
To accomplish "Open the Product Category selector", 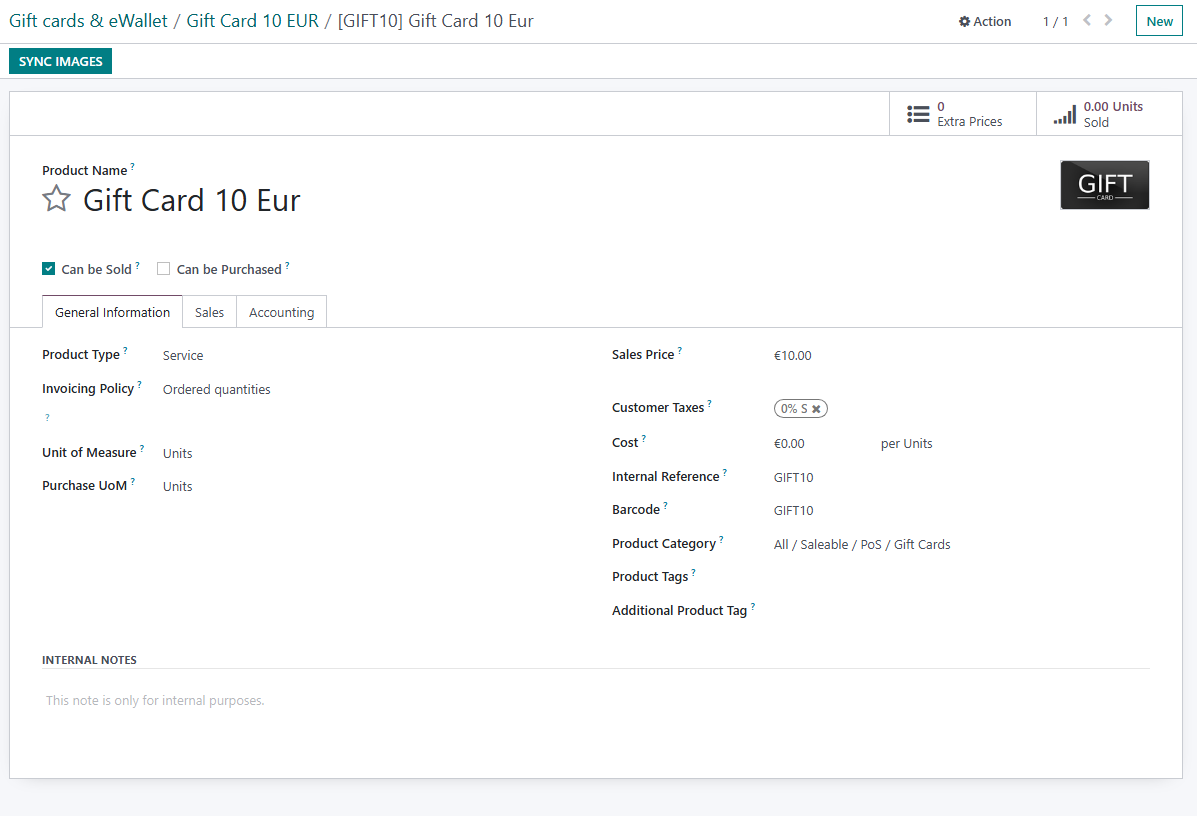I will pyautogui.click(x=861, y=544).
